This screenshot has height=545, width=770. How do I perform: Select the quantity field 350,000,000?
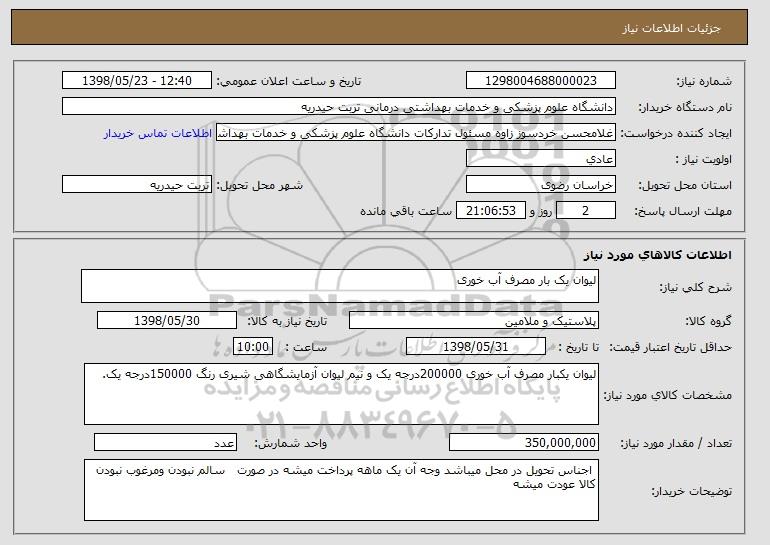(x=524, y=442)
